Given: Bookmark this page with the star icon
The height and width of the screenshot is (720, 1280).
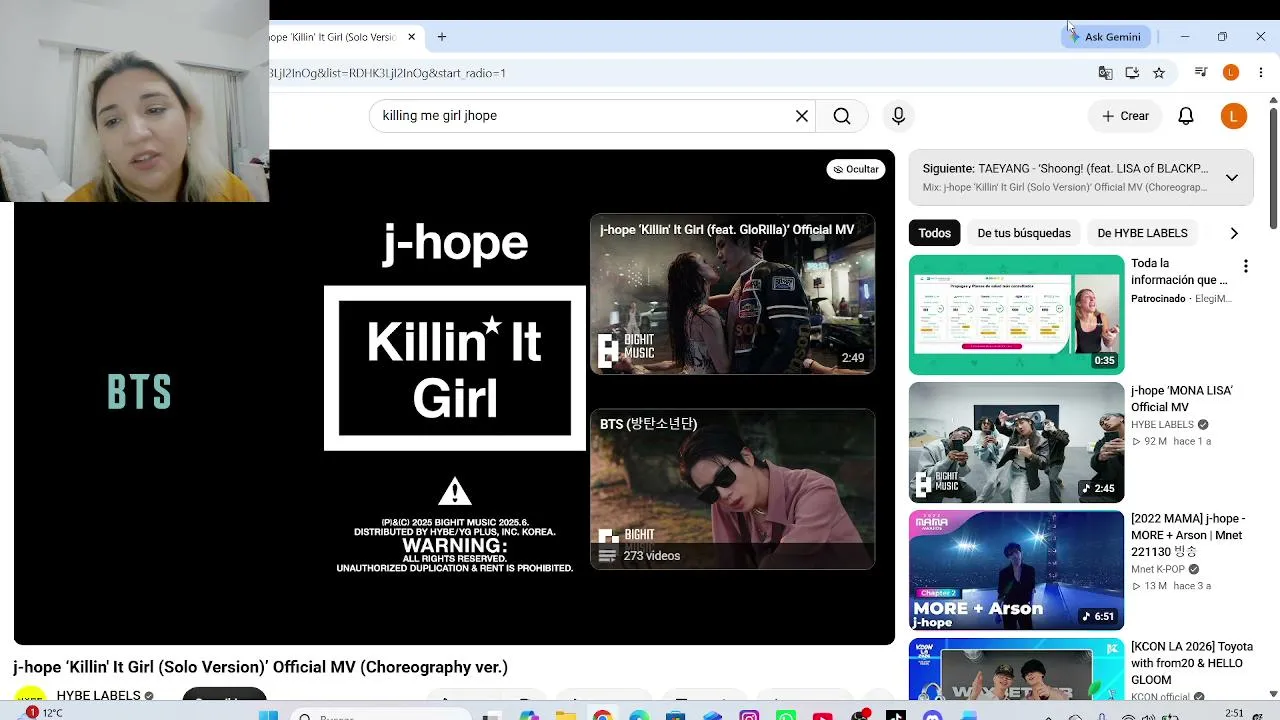Looking at the screenshot, I should (x=1159, y=73).
